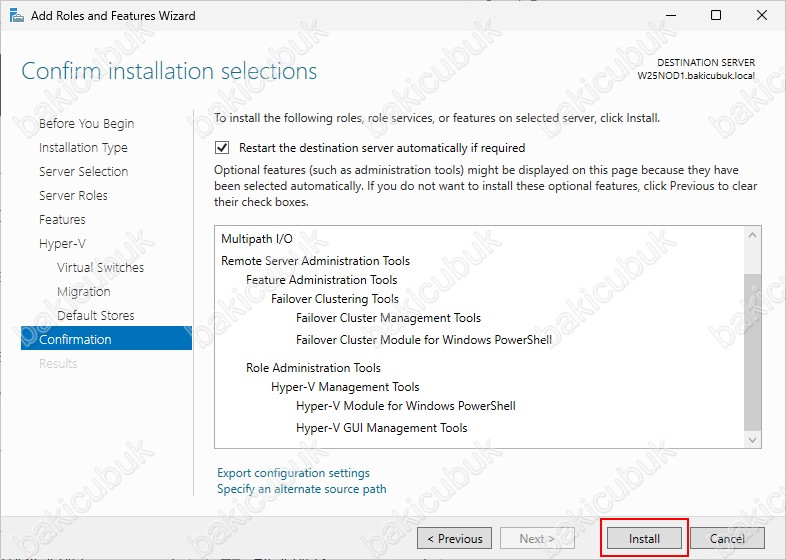
Task: Click the list scroll down arrow
Action: pyautogui.click(x=752, y=440)
